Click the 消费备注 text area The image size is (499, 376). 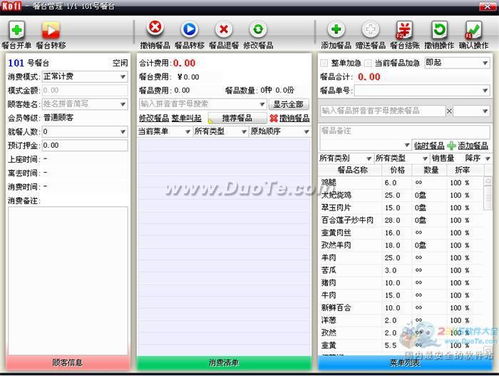pyautogui.click(x=68, y=281)
